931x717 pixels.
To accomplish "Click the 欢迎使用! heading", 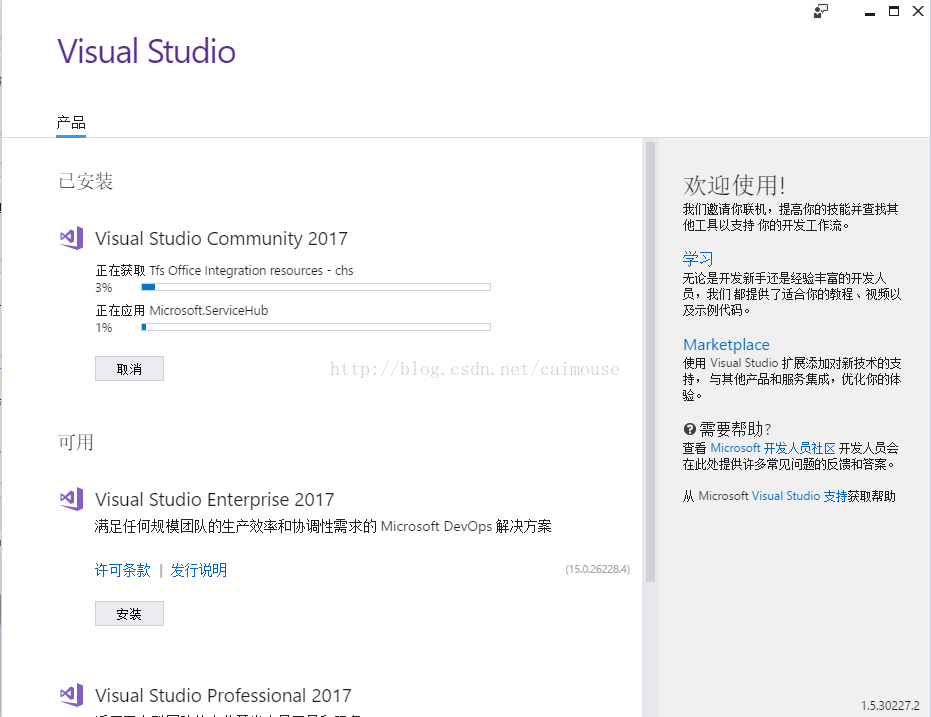I will 734,185.
